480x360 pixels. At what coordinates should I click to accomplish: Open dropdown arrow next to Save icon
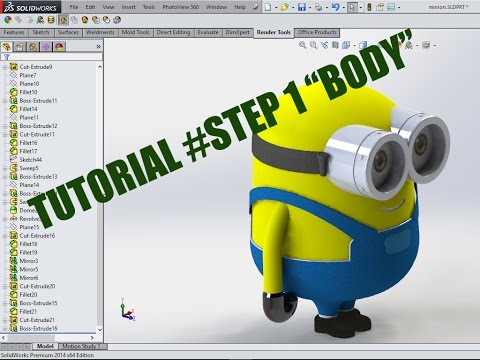pyautogui.click(x=310, y=7)
